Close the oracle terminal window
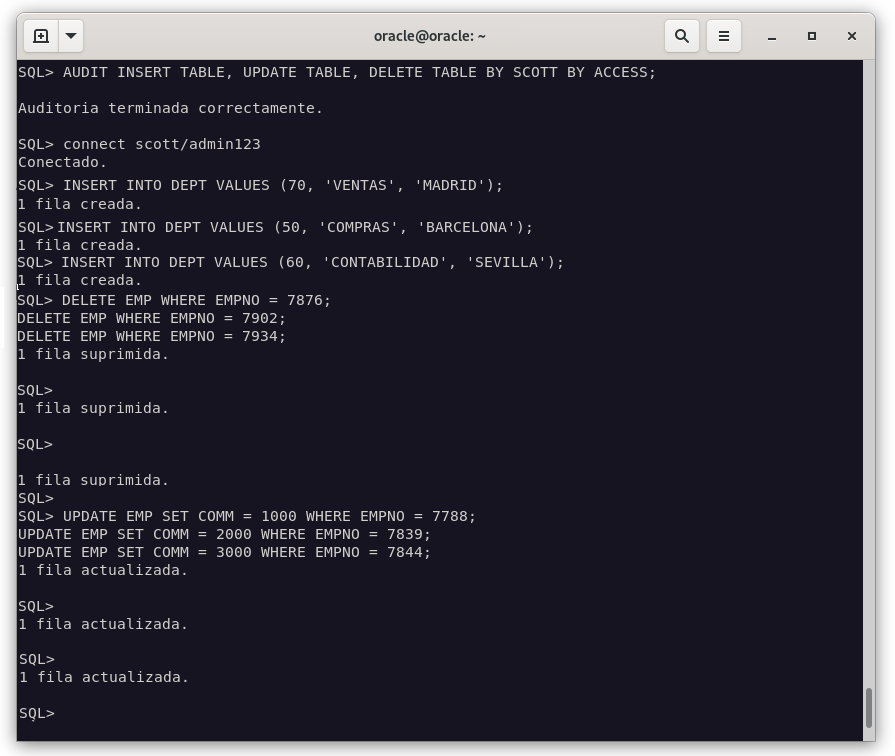Image resolution: width=895 pixels, height=756 pixels. (x=852, y=36)
